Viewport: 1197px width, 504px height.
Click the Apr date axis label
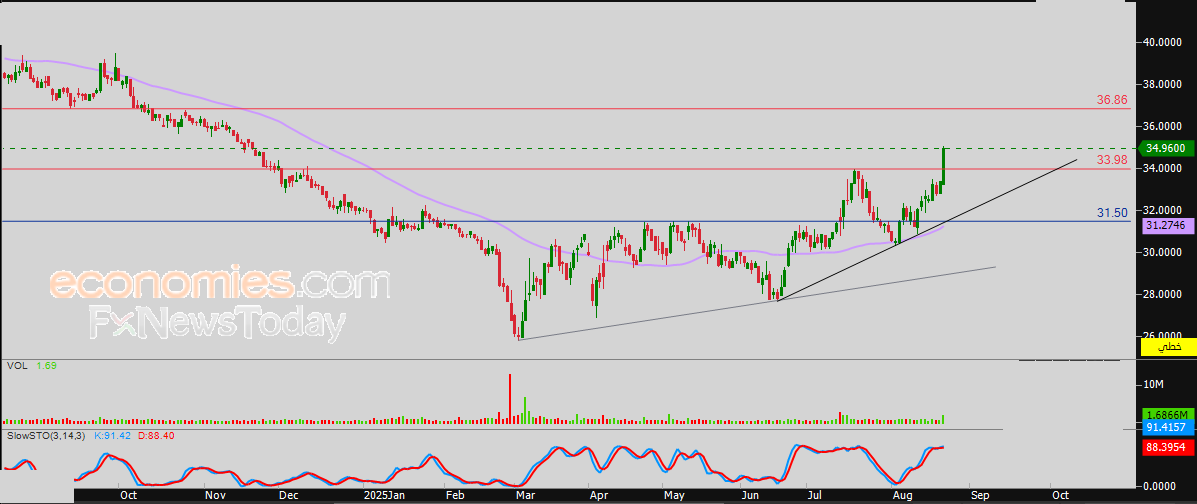pos(599,496)
